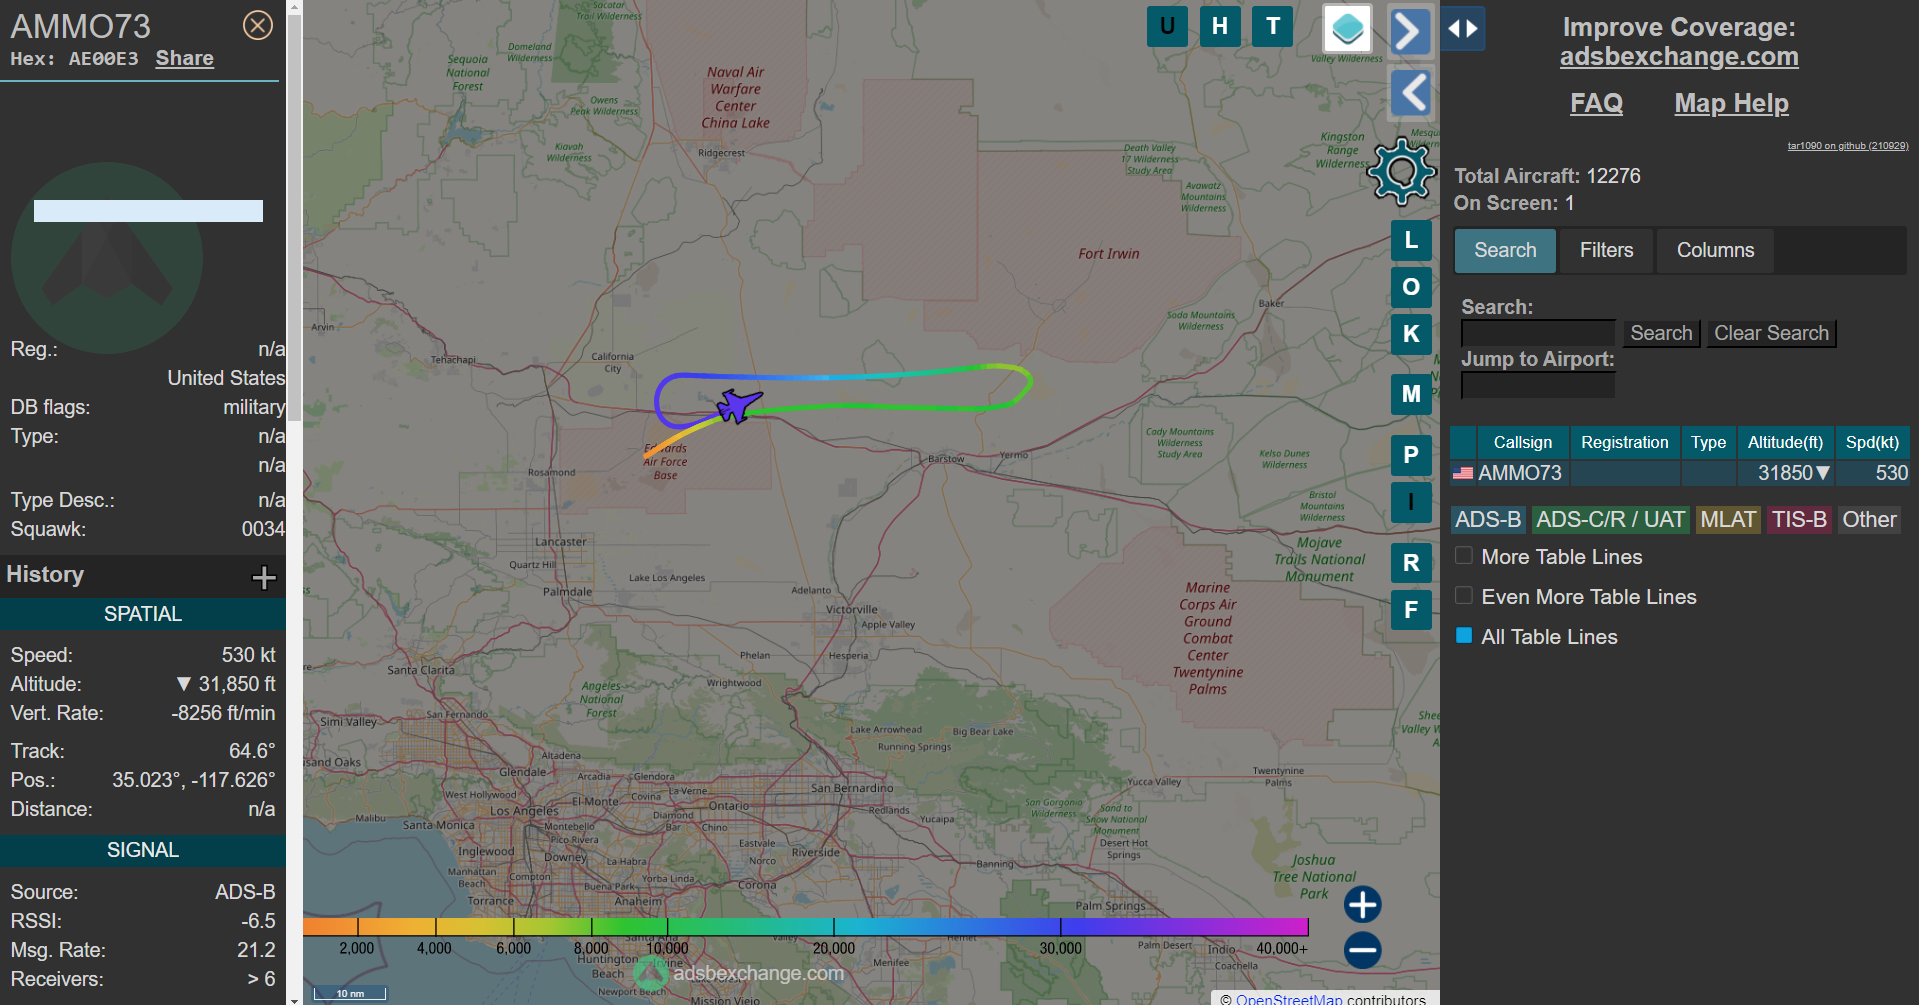Click the Pos. coordinates value
This screenshot has height=1005, width=1919.
(193, 780)
